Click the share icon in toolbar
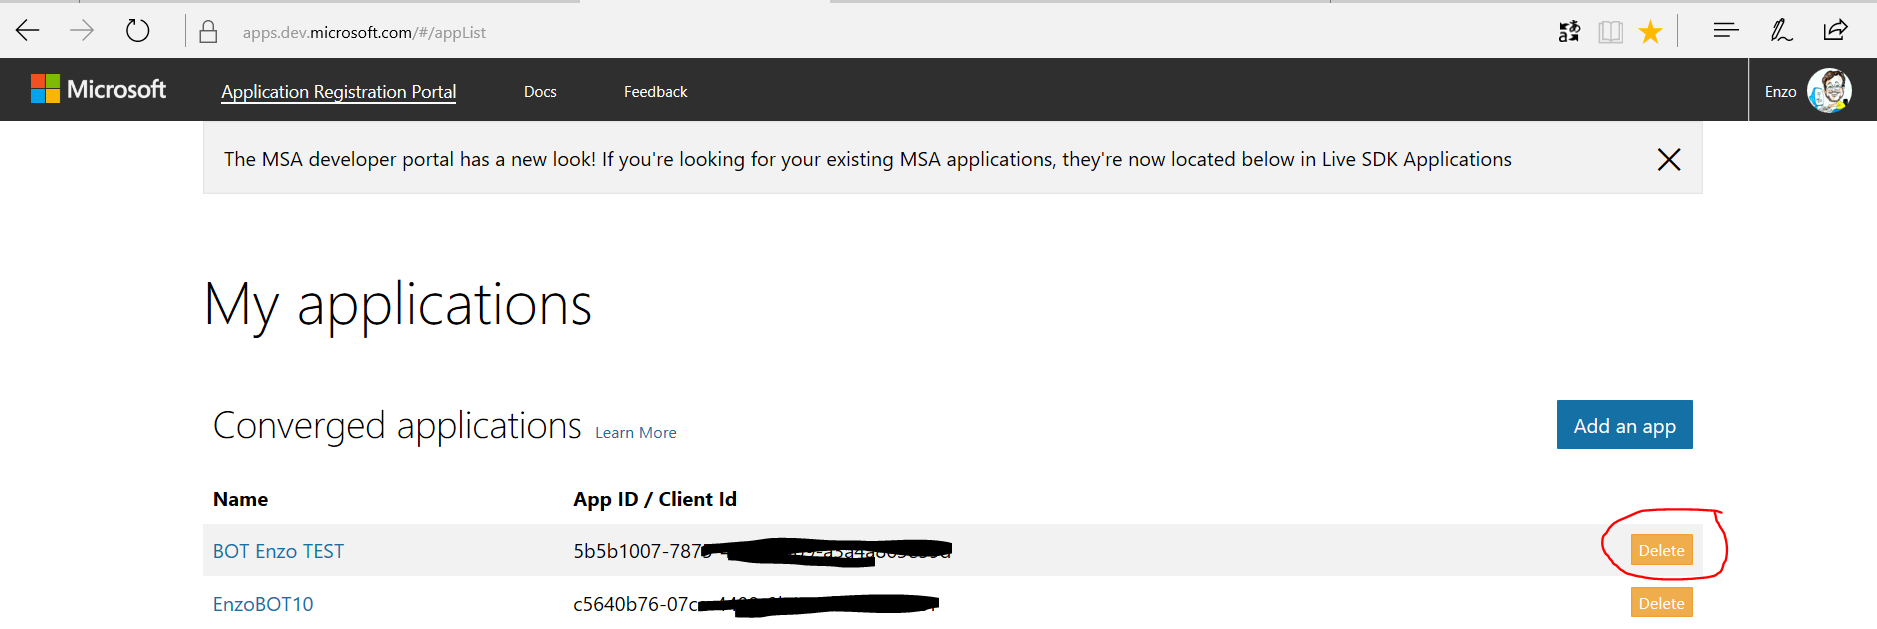This screenshot has width=1877, height=629. point(1835,31)
